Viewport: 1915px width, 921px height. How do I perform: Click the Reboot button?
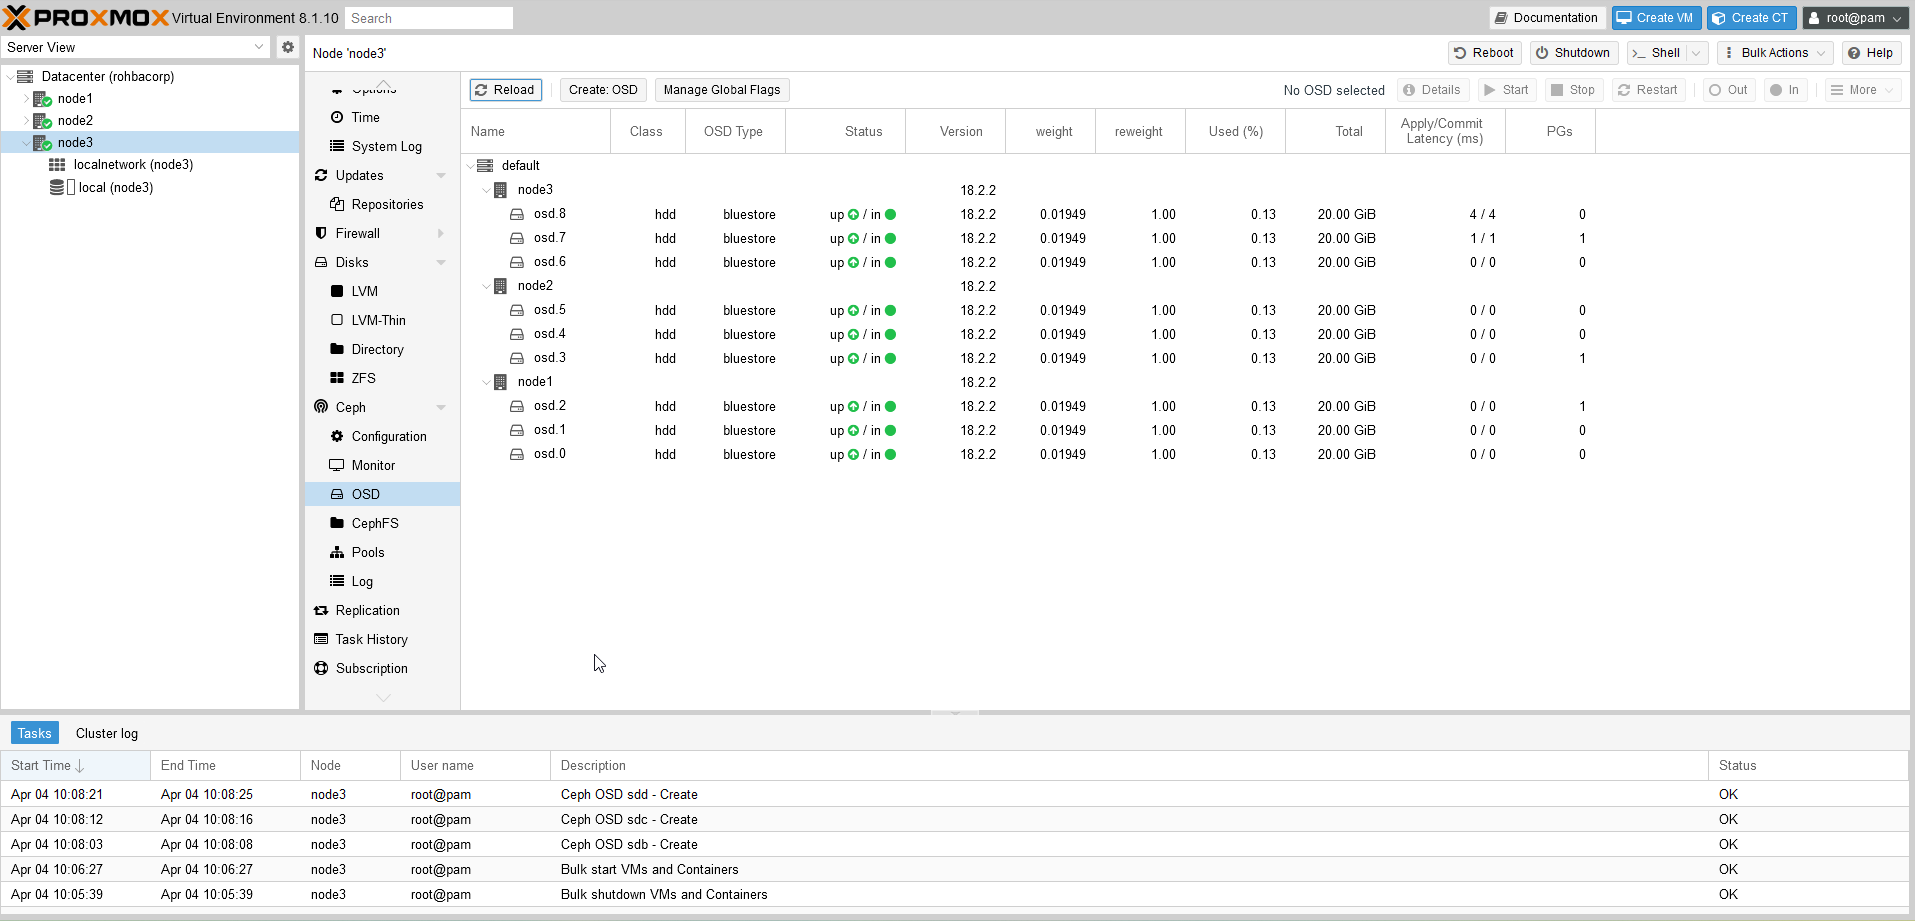coord(1485,53)
